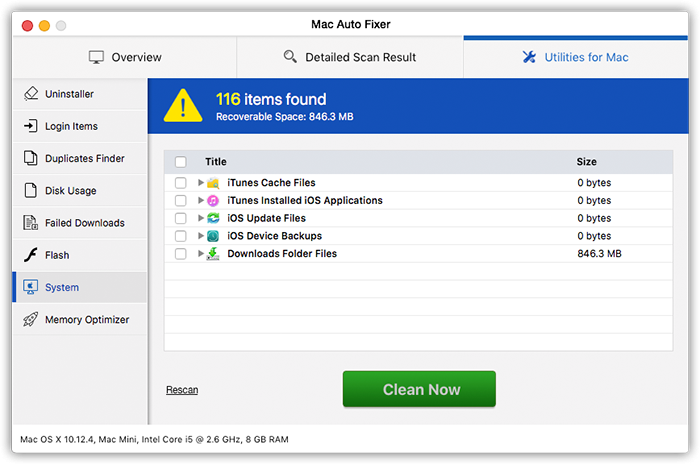Click the Rescan link
The image size is (700, 465).
(x=182, y=390)
